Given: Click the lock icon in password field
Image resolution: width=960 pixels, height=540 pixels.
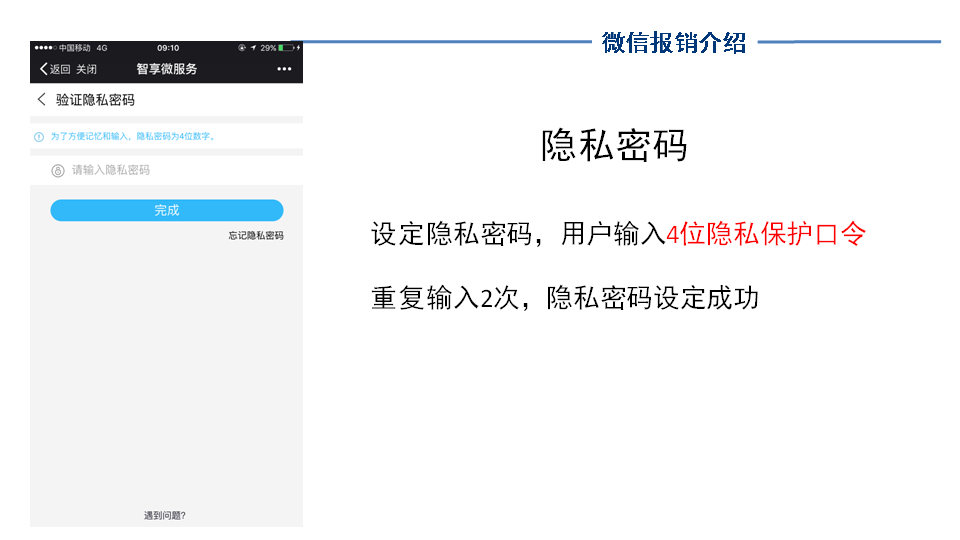Looking at the screenshot, I should tap(58, 171).
